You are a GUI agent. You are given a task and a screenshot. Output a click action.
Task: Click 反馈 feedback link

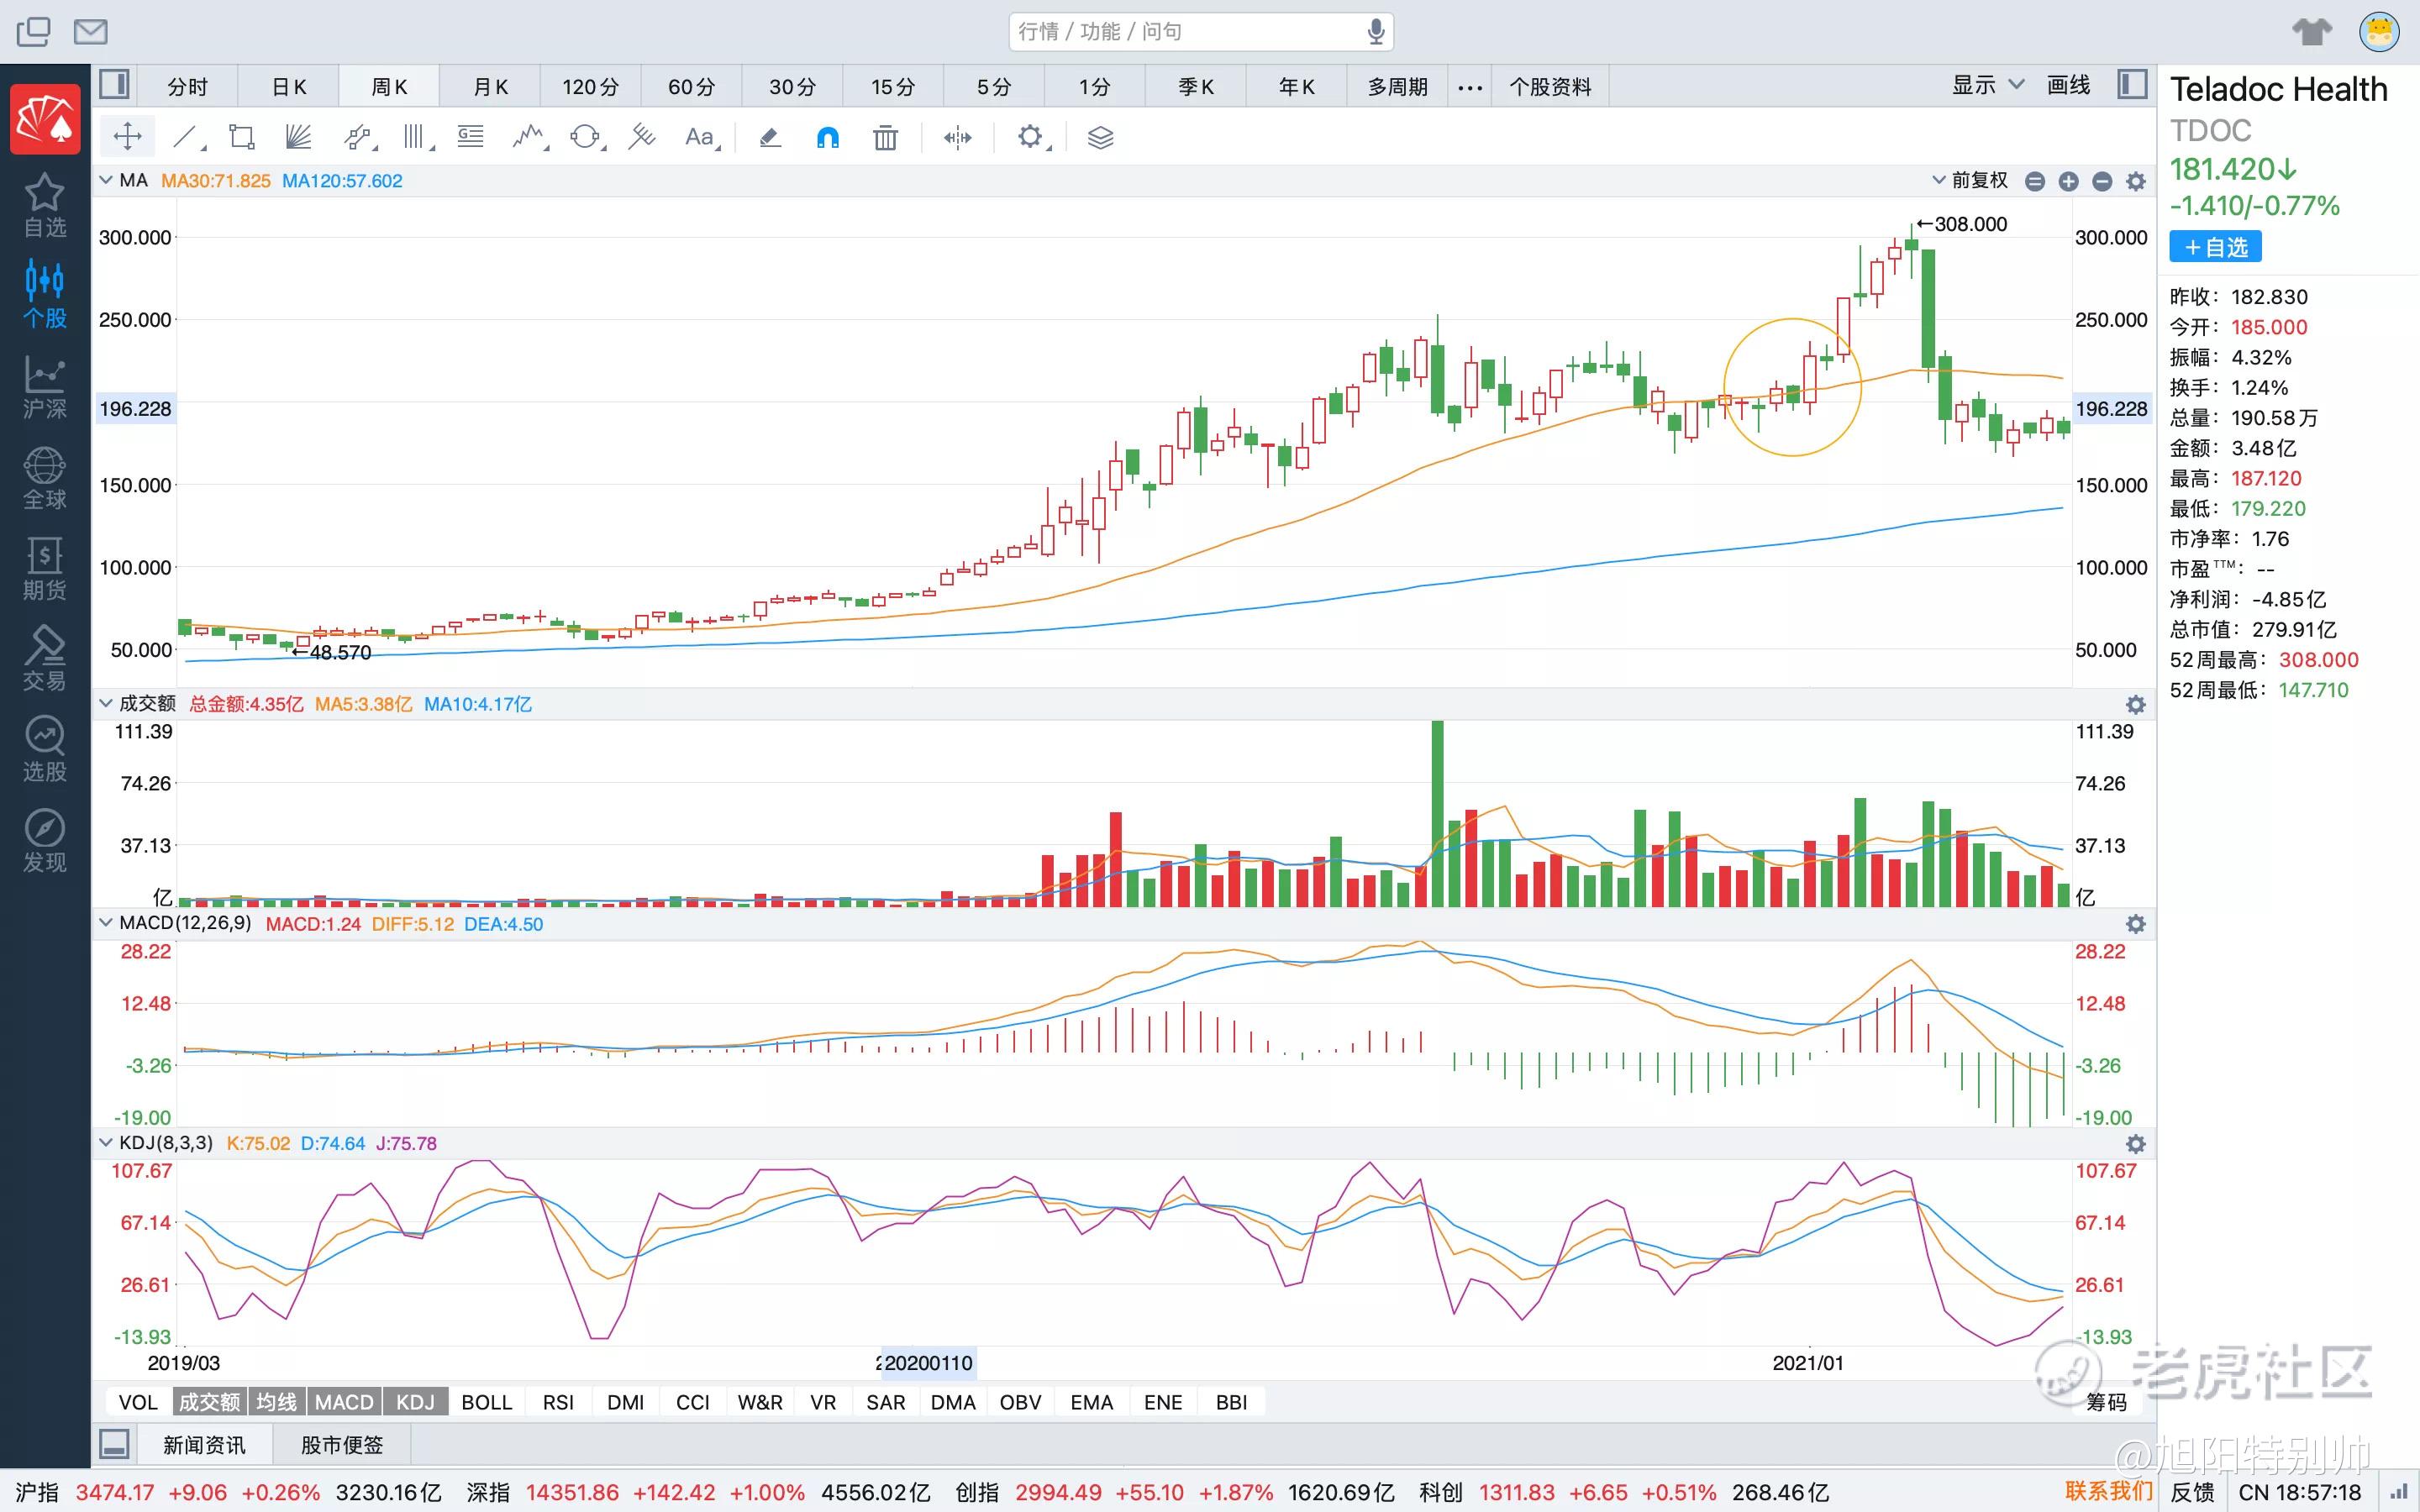[2192, 1492]
